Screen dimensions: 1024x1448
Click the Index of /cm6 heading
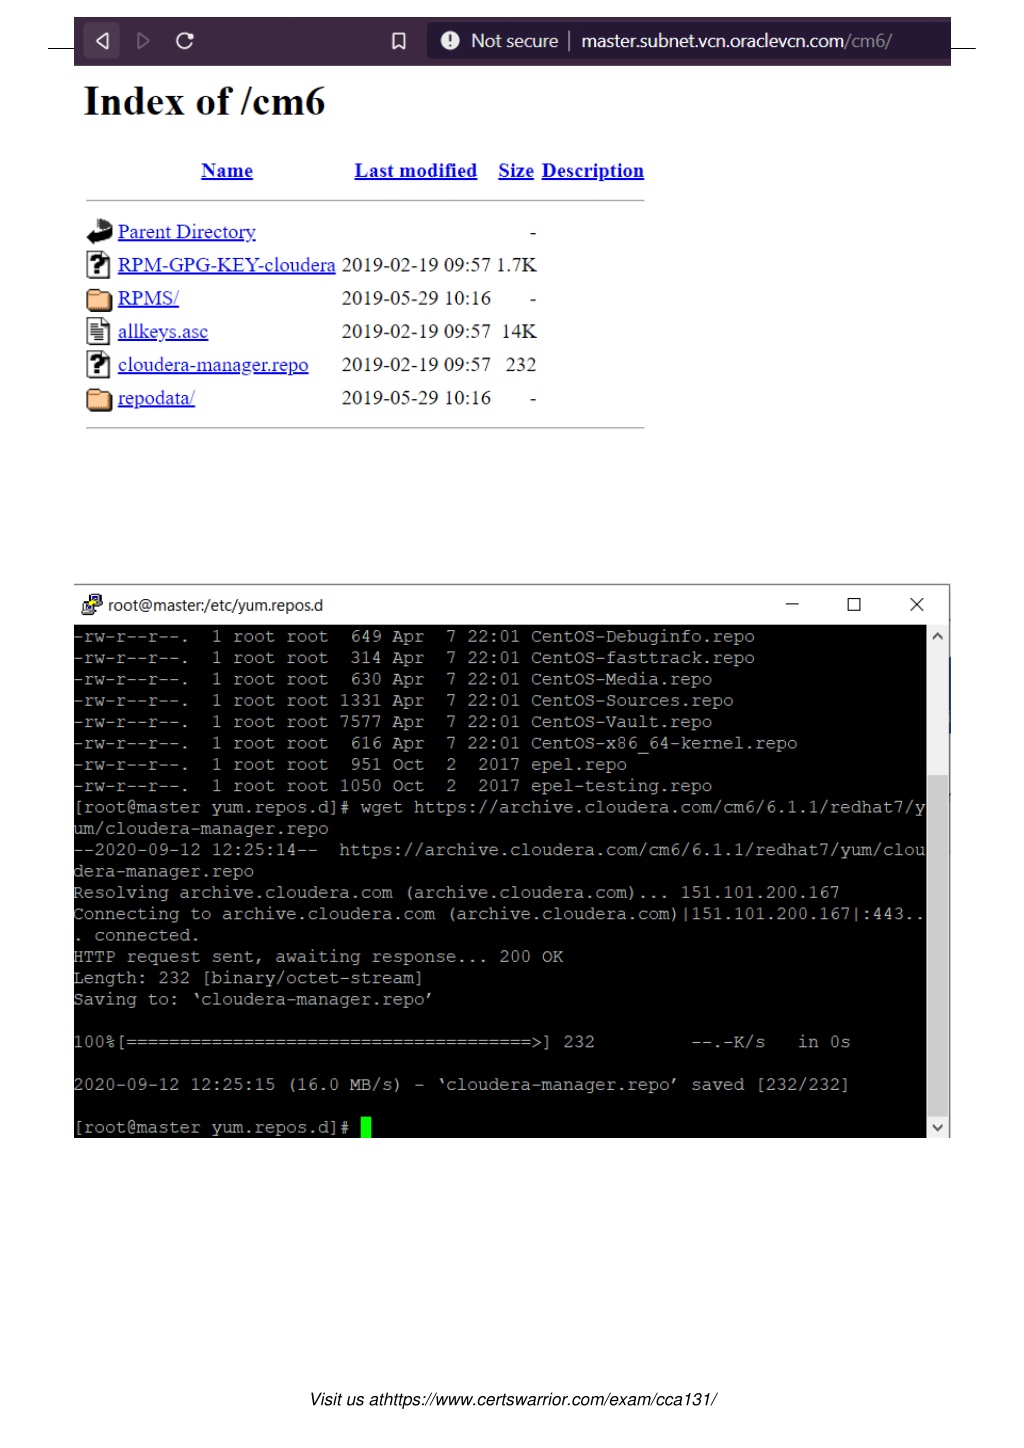pyautogui.click(x=205, y=102)
